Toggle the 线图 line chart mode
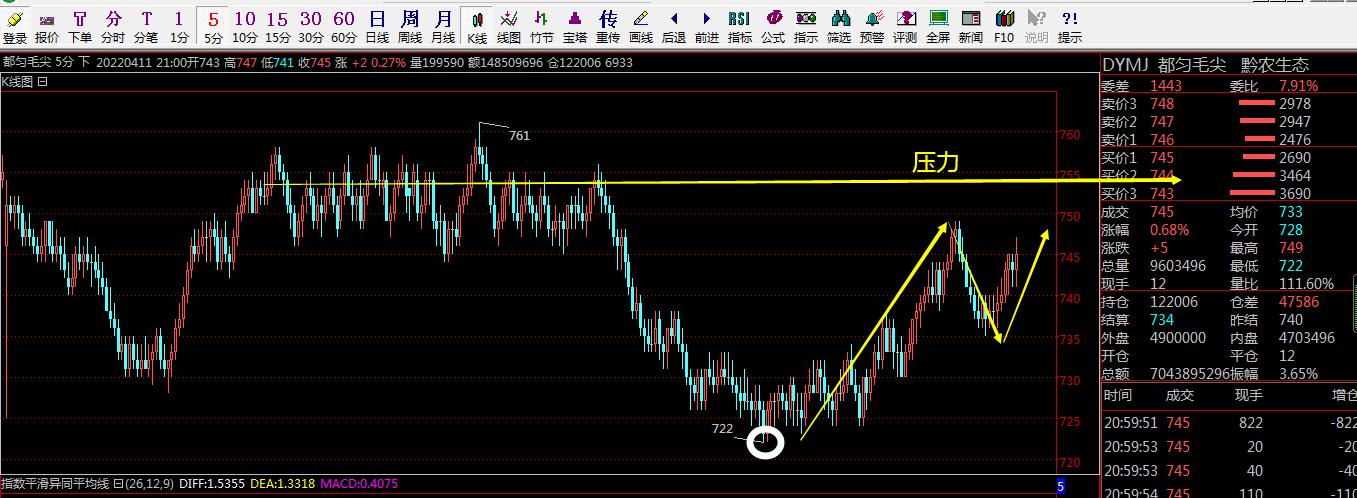The image size is (1357, 498). pyautogui.click(x=509, y=27)
